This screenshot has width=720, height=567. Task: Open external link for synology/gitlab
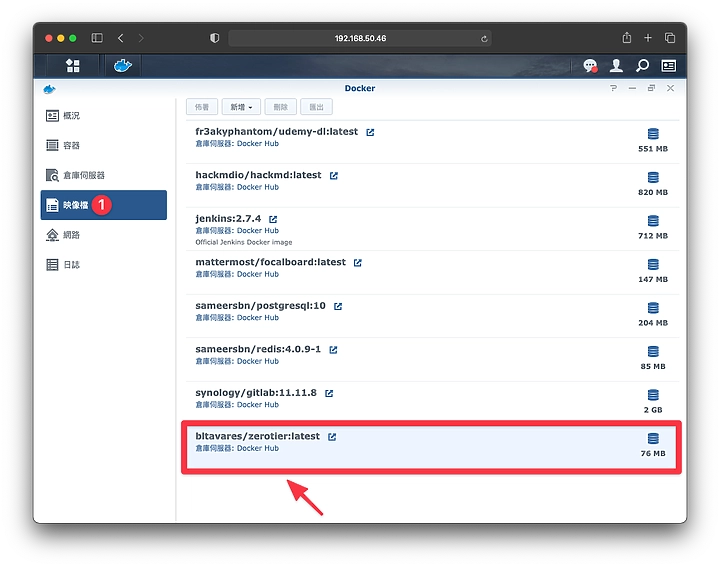tap(329, 393)
